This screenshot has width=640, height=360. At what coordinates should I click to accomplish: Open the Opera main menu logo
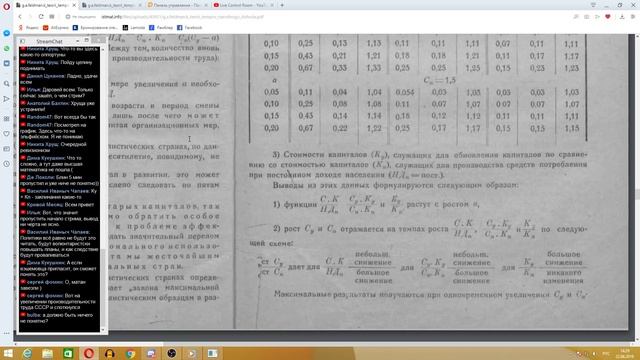[6, 6]
